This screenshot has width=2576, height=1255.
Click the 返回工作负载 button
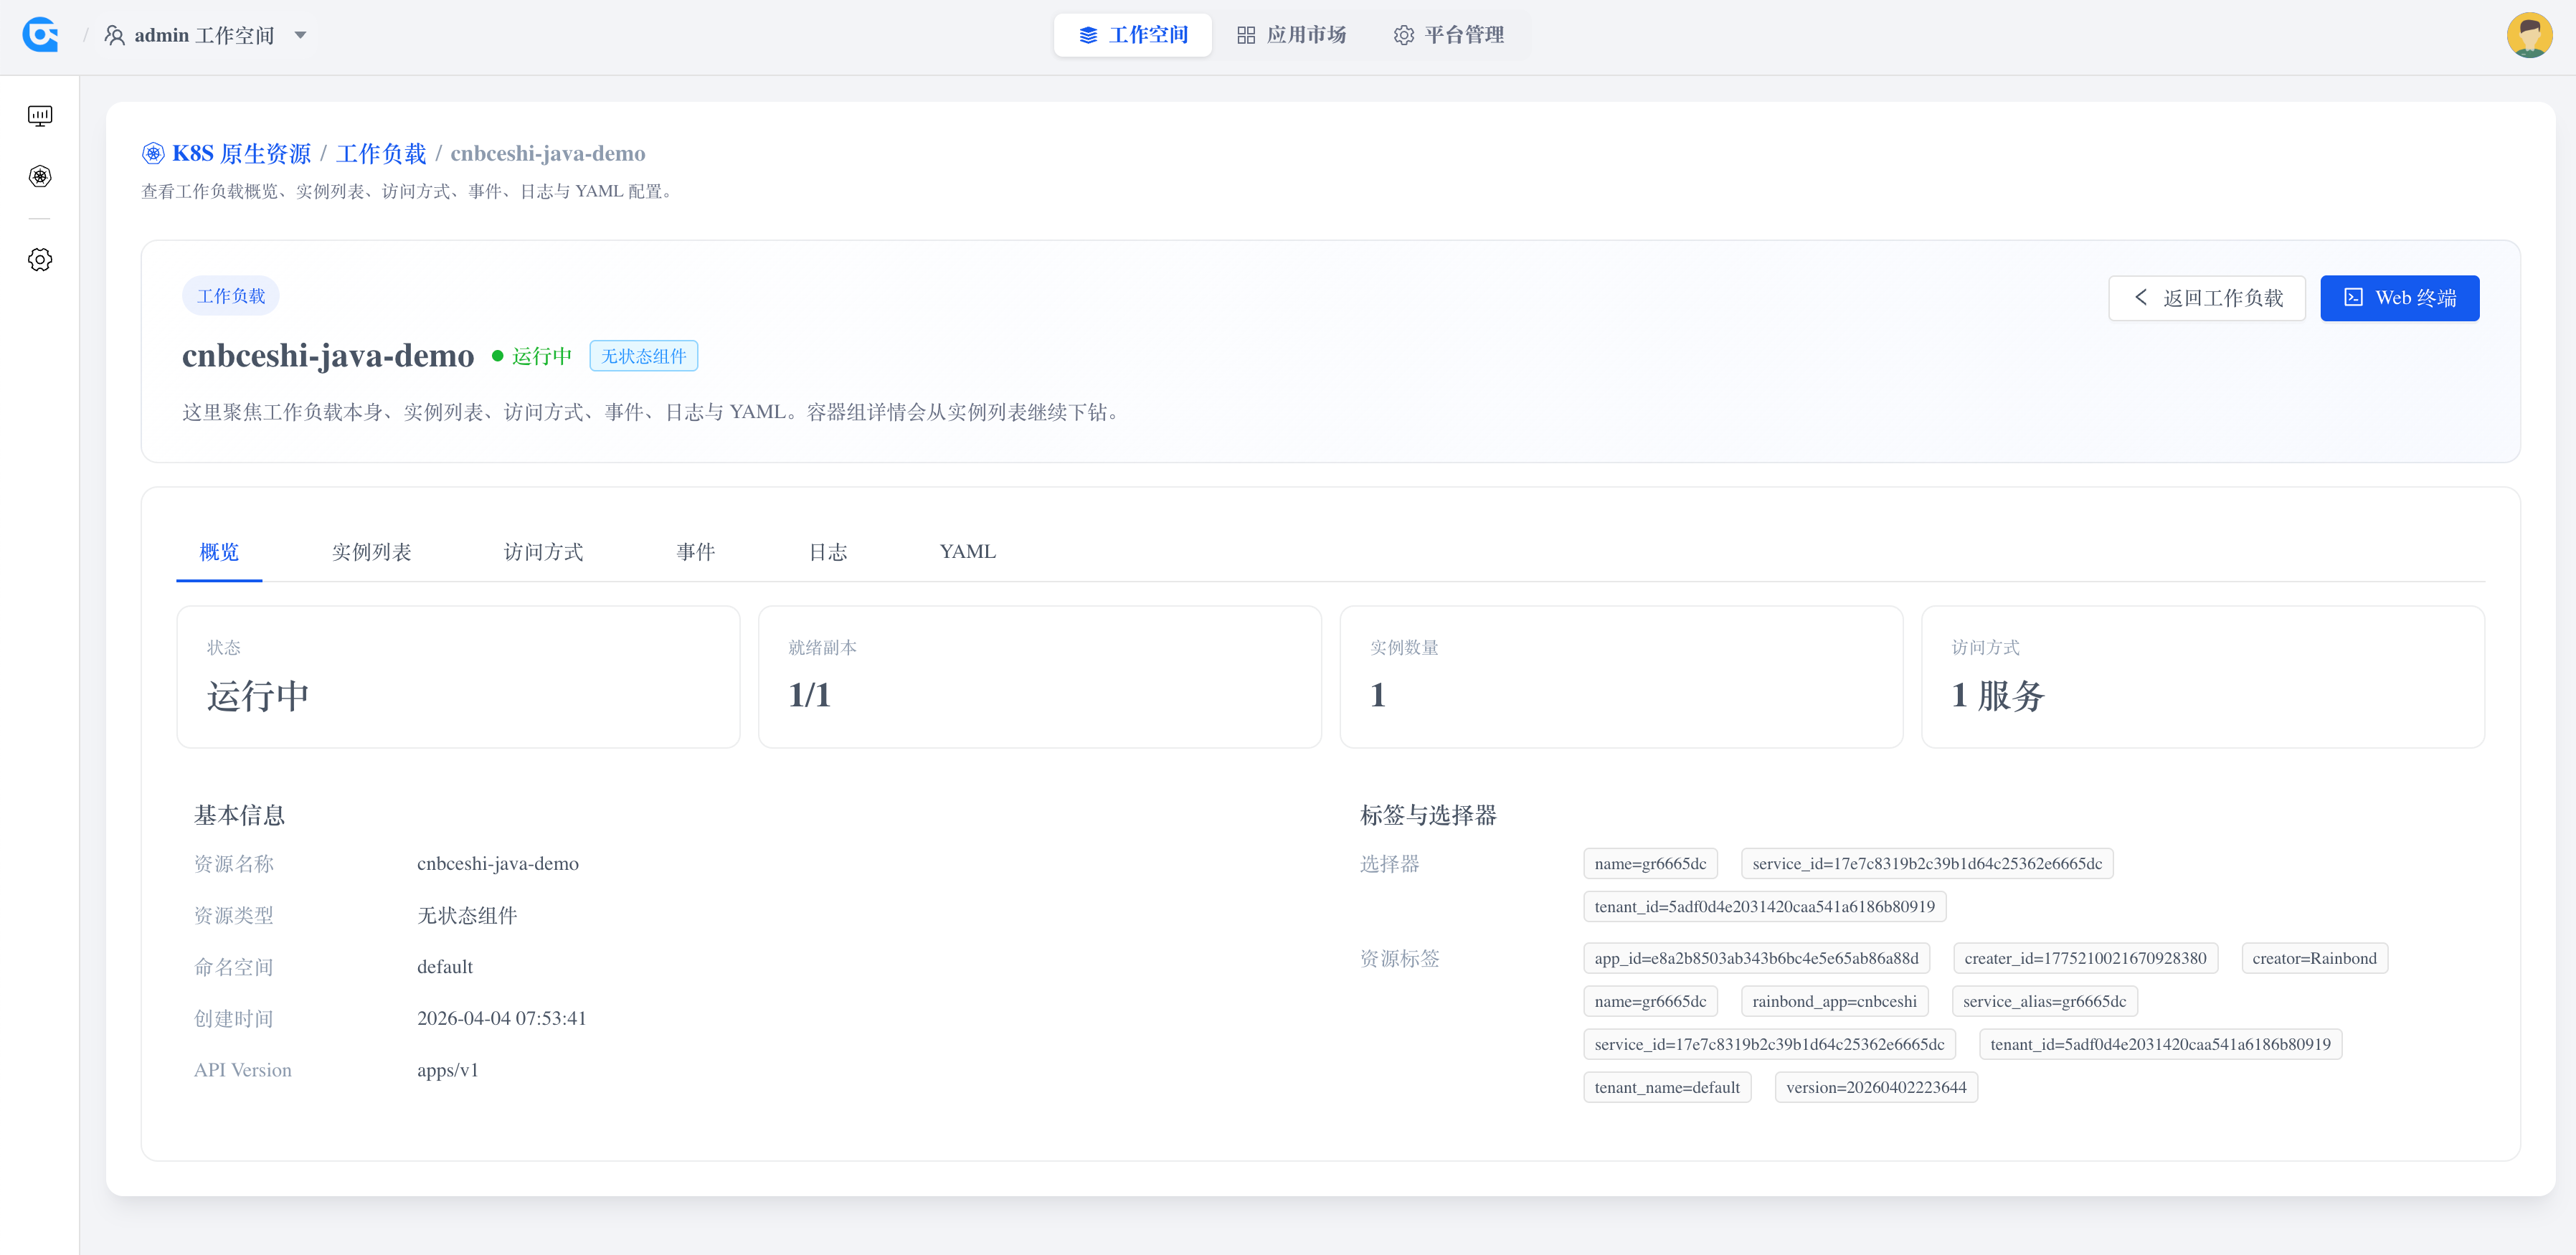pos(2207,297)
